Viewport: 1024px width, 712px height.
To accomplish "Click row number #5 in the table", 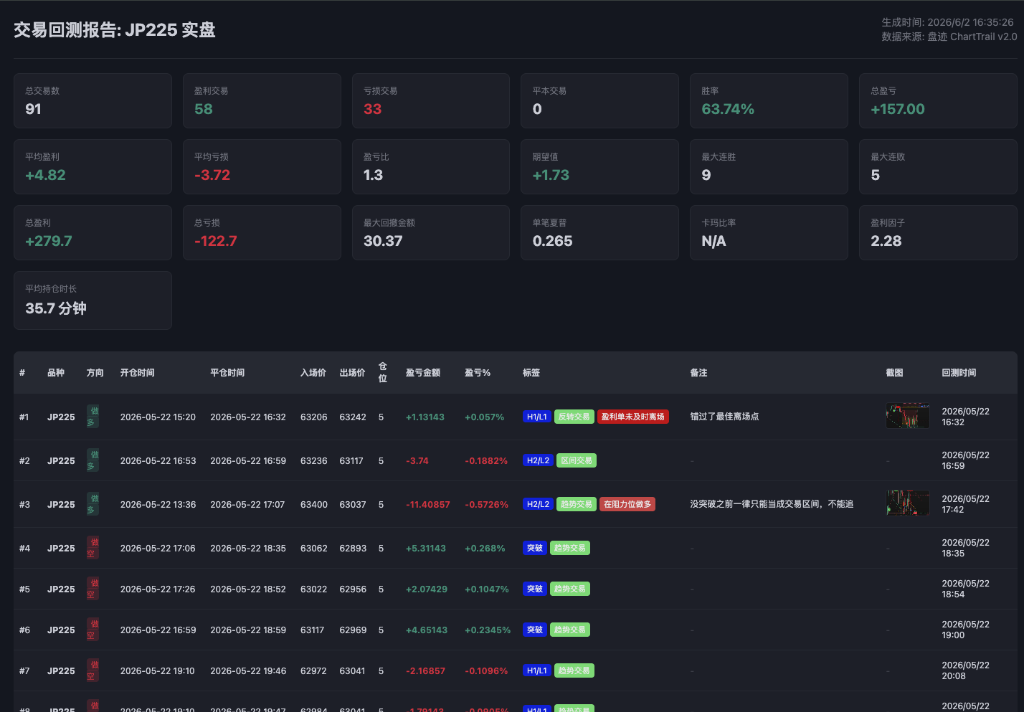I will coord(24,589).
